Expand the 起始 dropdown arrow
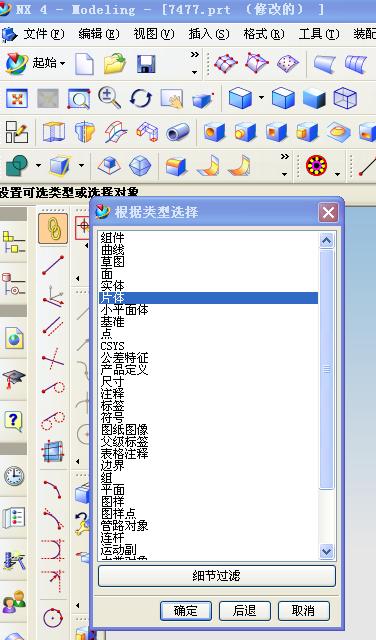 click(x=62, y=63)
